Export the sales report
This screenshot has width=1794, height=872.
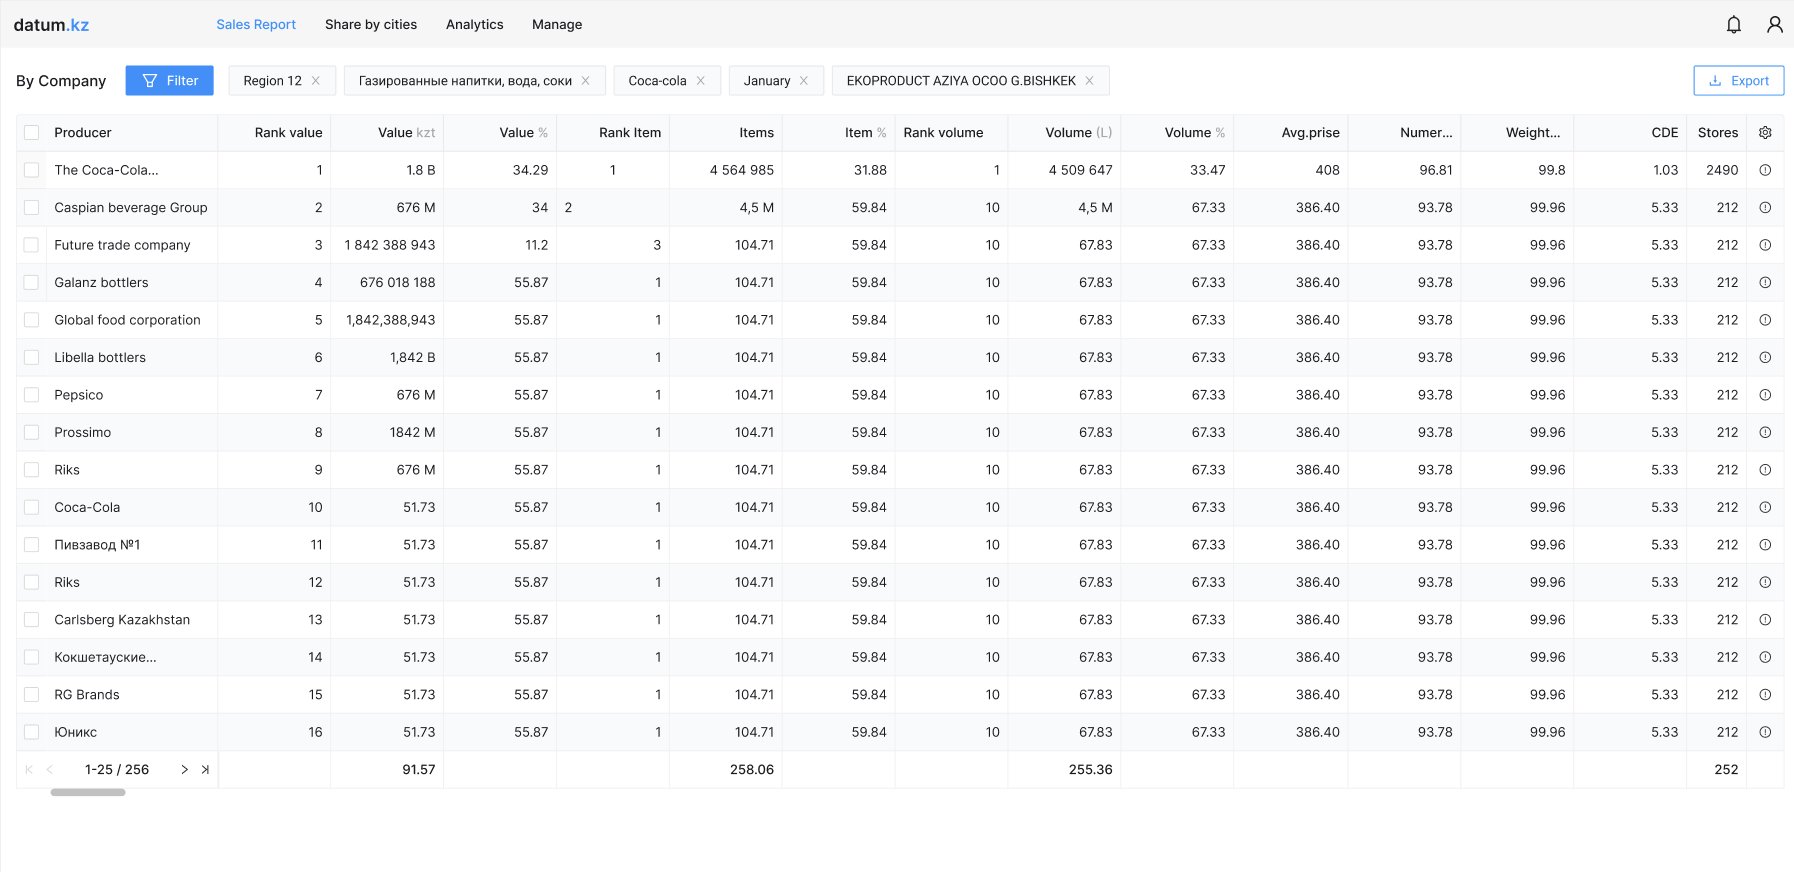[1738, 81]
